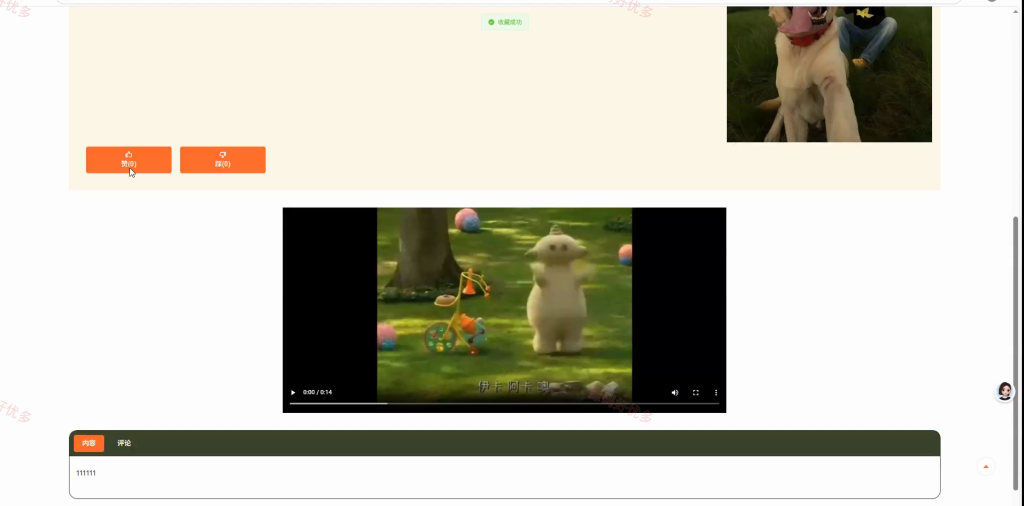1024x506 pixels.
Task: Click the 收藏成功 success notification
Action: pos(505,22)
